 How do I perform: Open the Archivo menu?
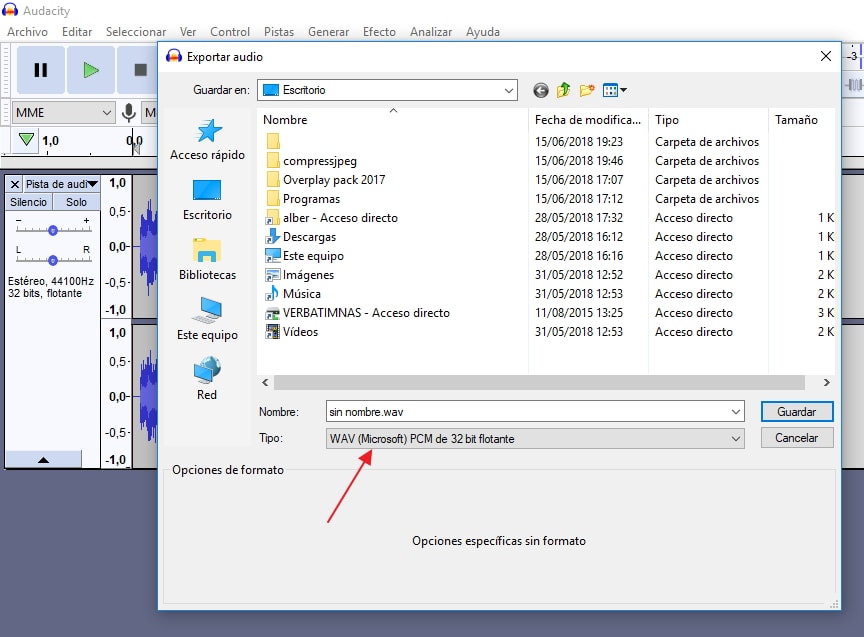(x=28, y=32)
